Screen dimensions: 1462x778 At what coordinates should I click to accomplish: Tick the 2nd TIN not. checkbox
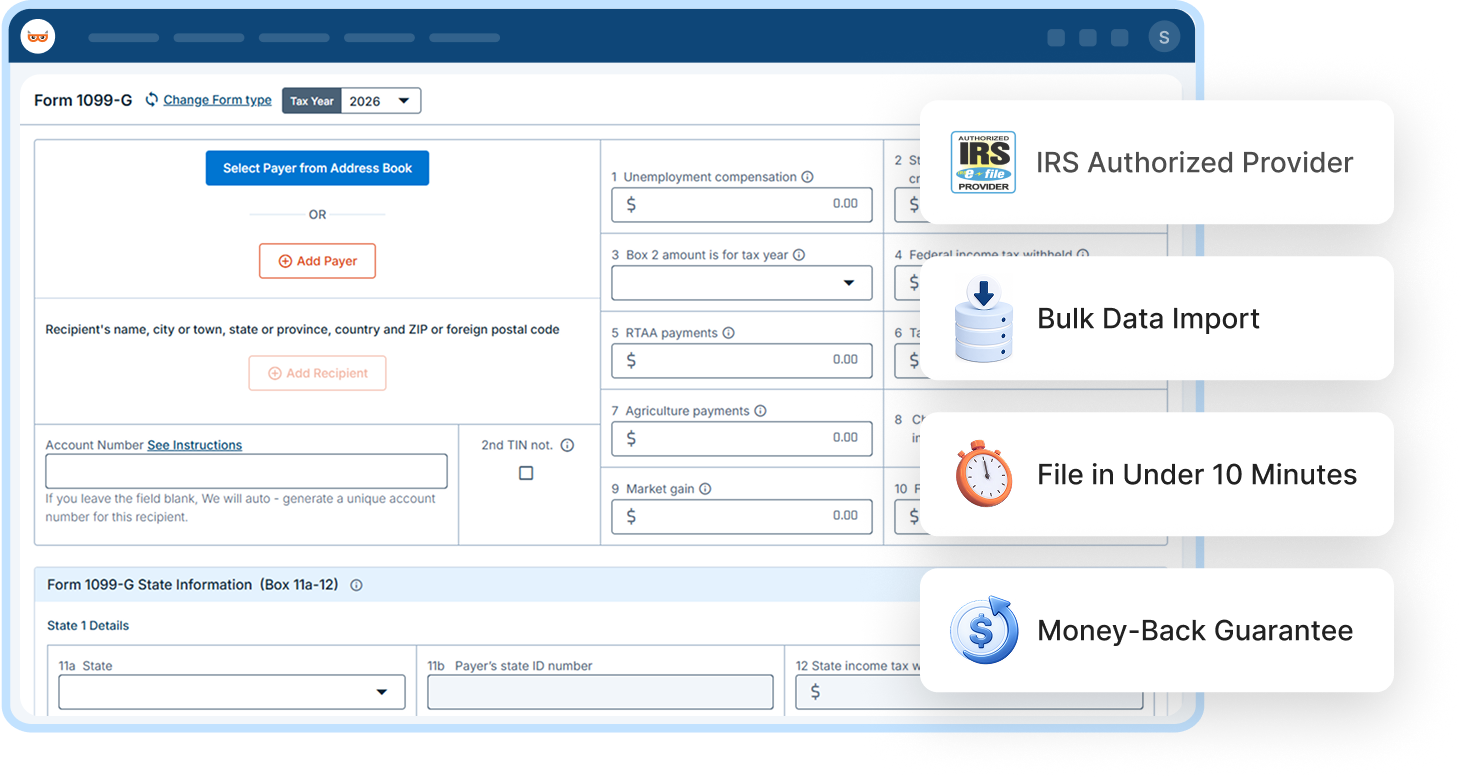tap(526, 473)
